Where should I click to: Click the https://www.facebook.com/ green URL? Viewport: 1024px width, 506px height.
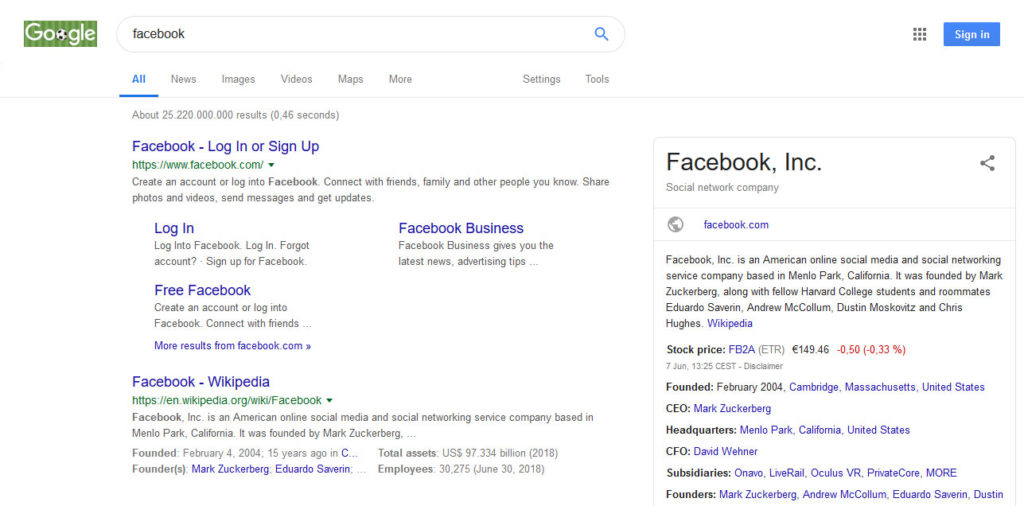[x=198, y=165]
